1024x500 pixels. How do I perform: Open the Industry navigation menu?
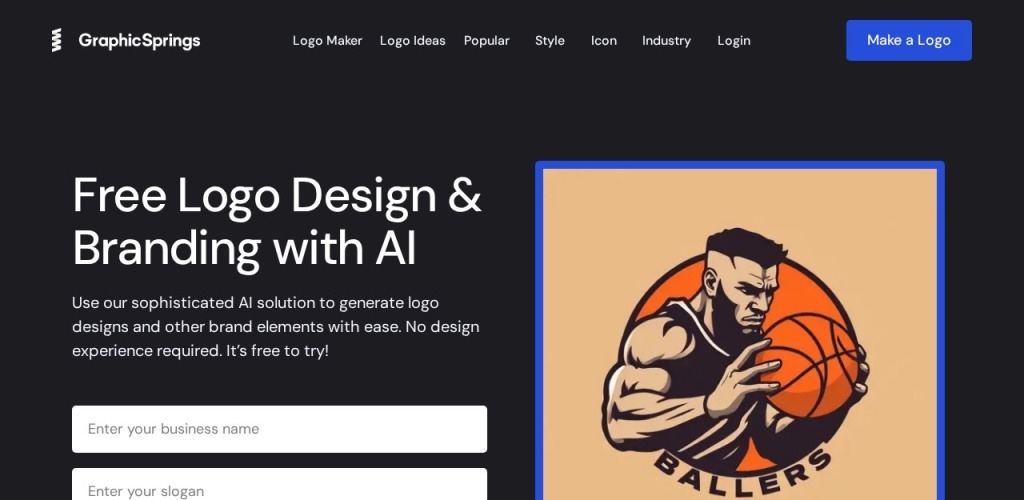coord(666,40)
